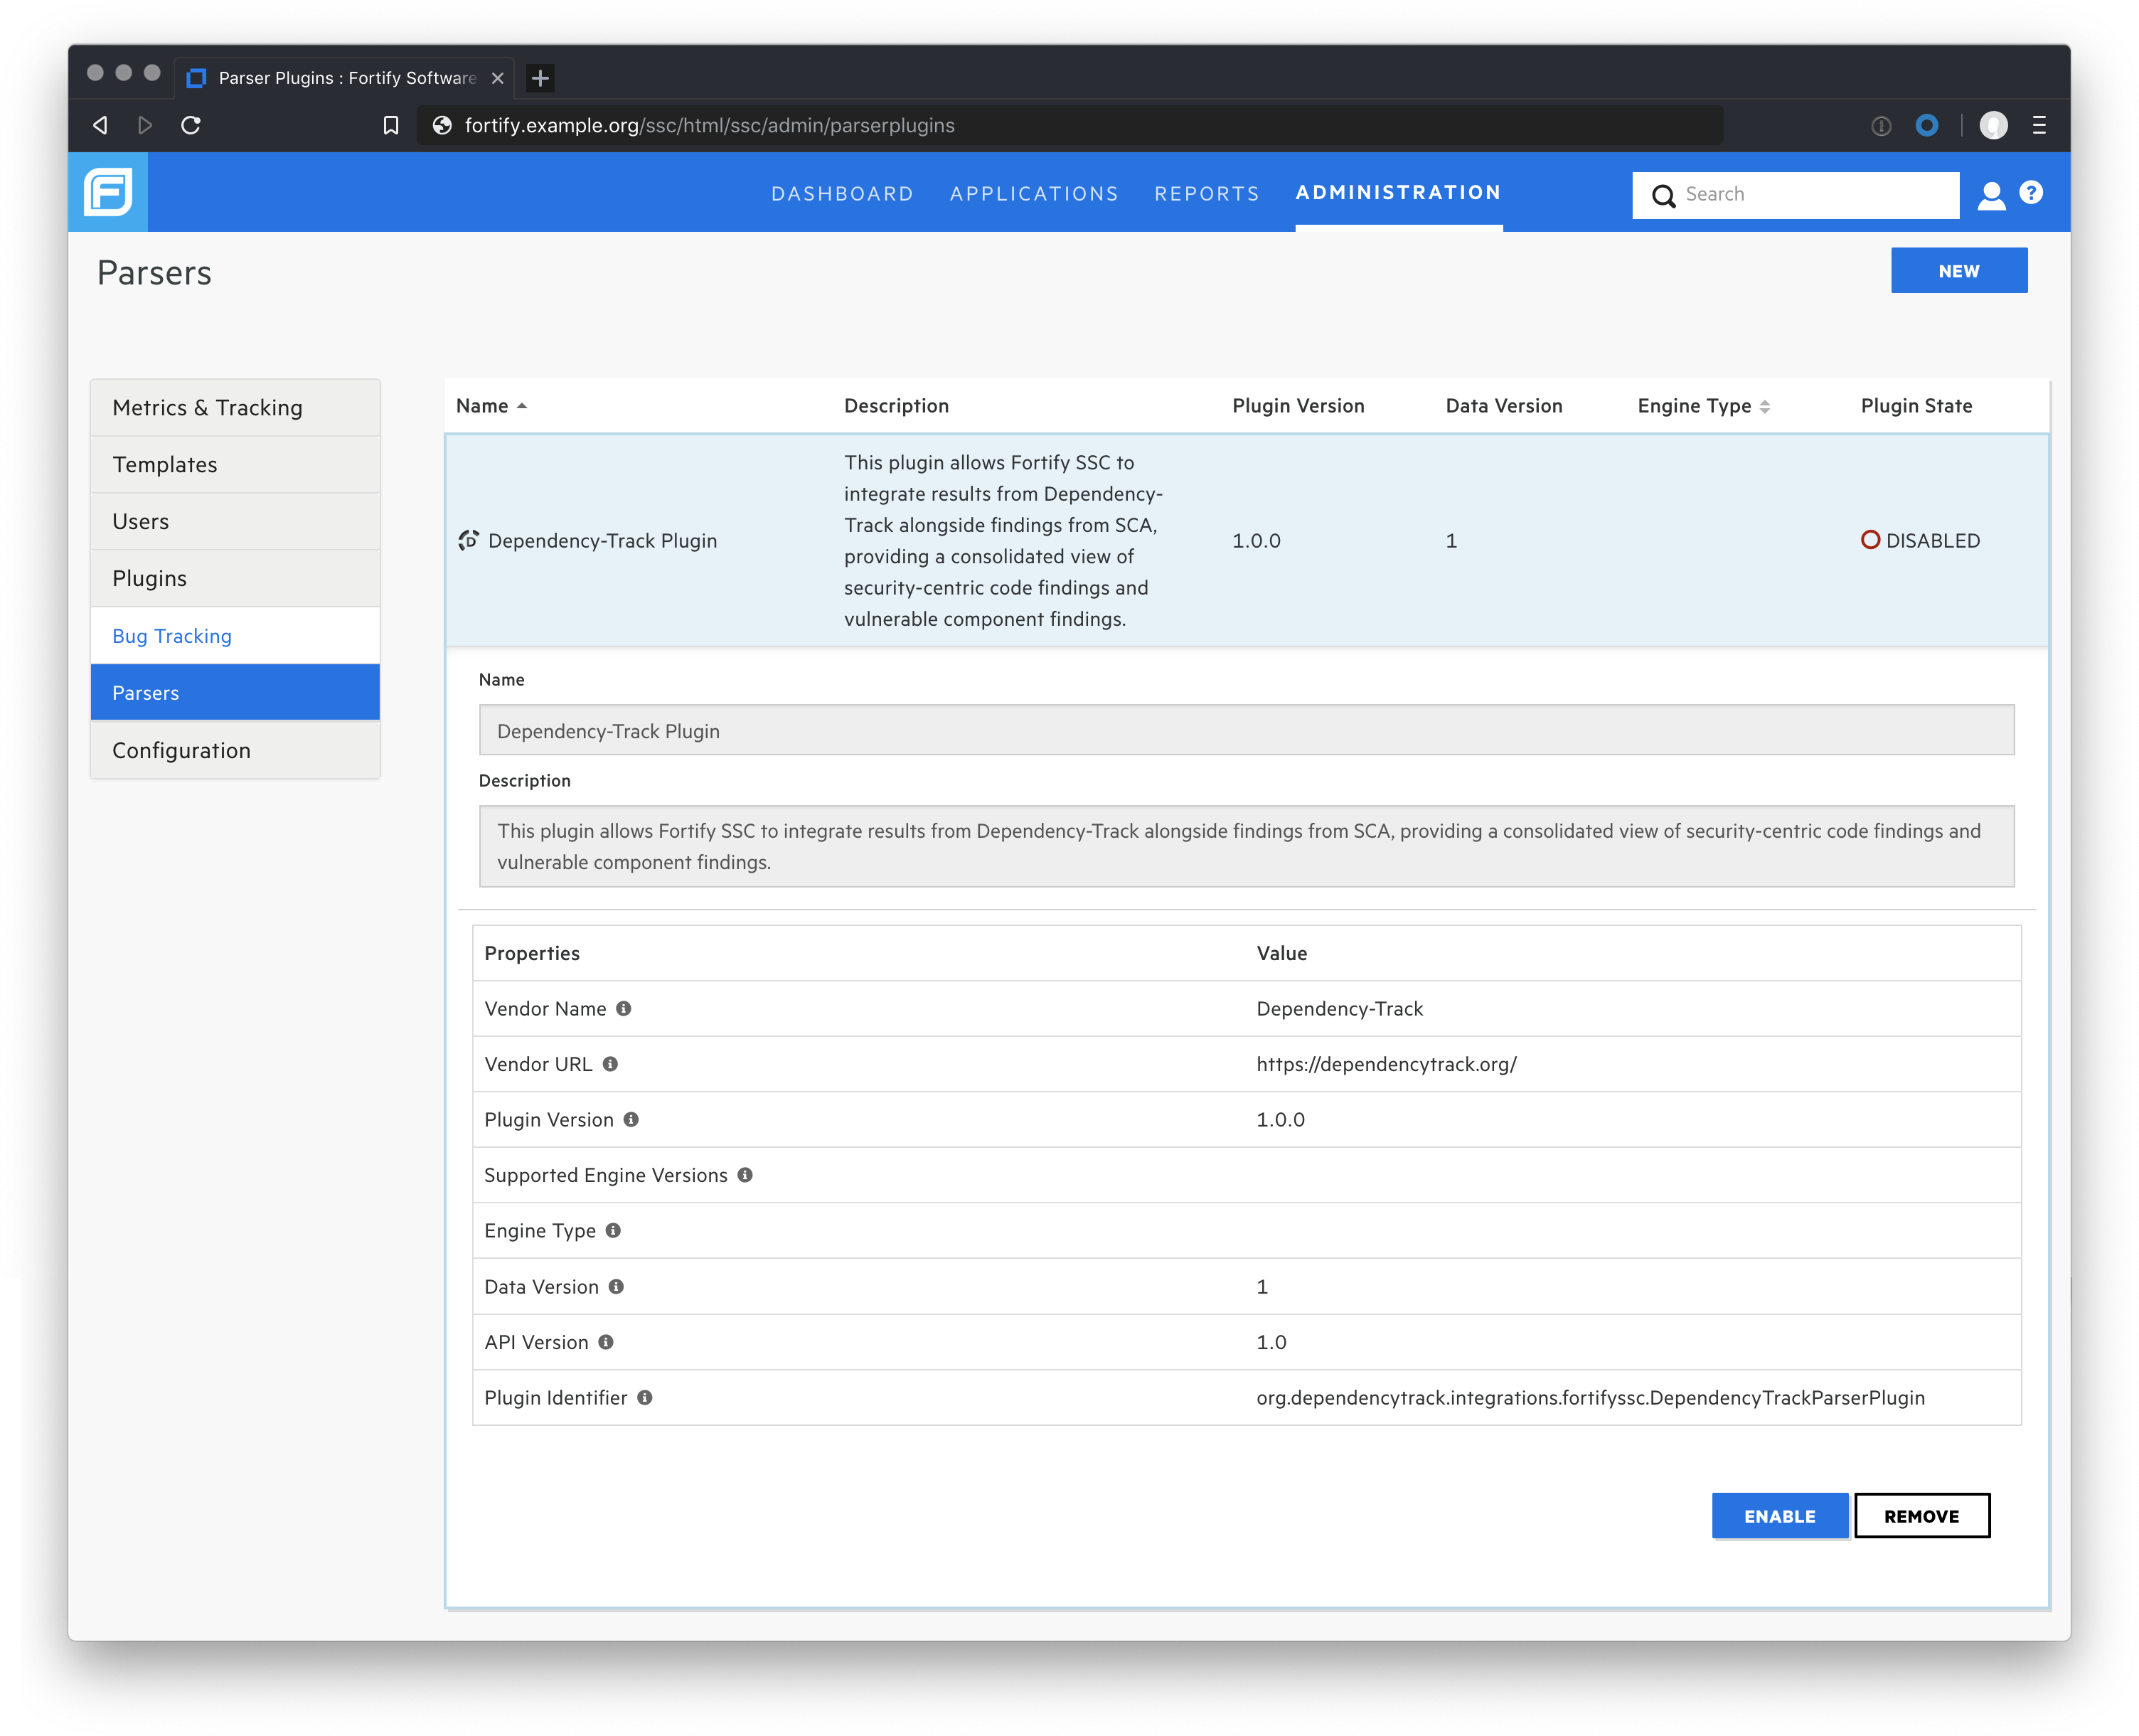
Task: Open the help question mark icon
Action: pos(2030,192)
